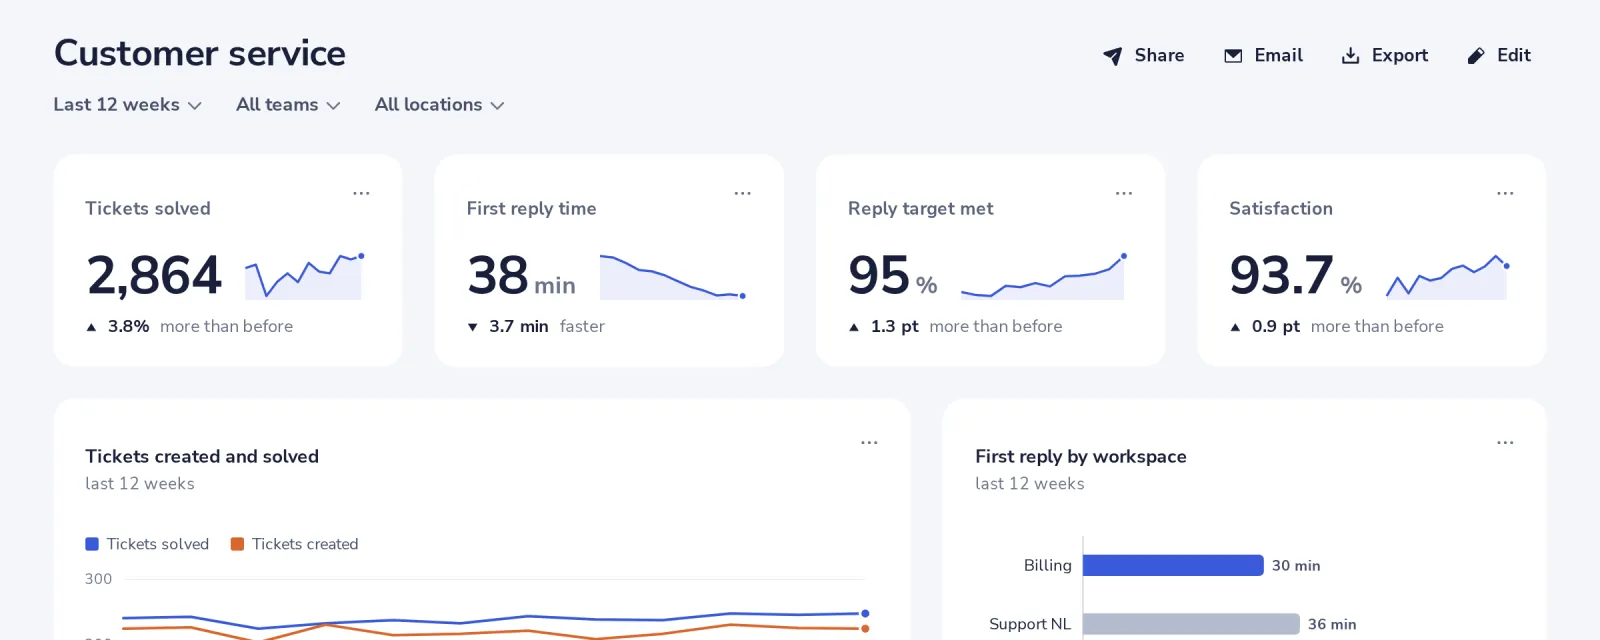Click the Satisfaction sparkline chart

(1447, 276)
